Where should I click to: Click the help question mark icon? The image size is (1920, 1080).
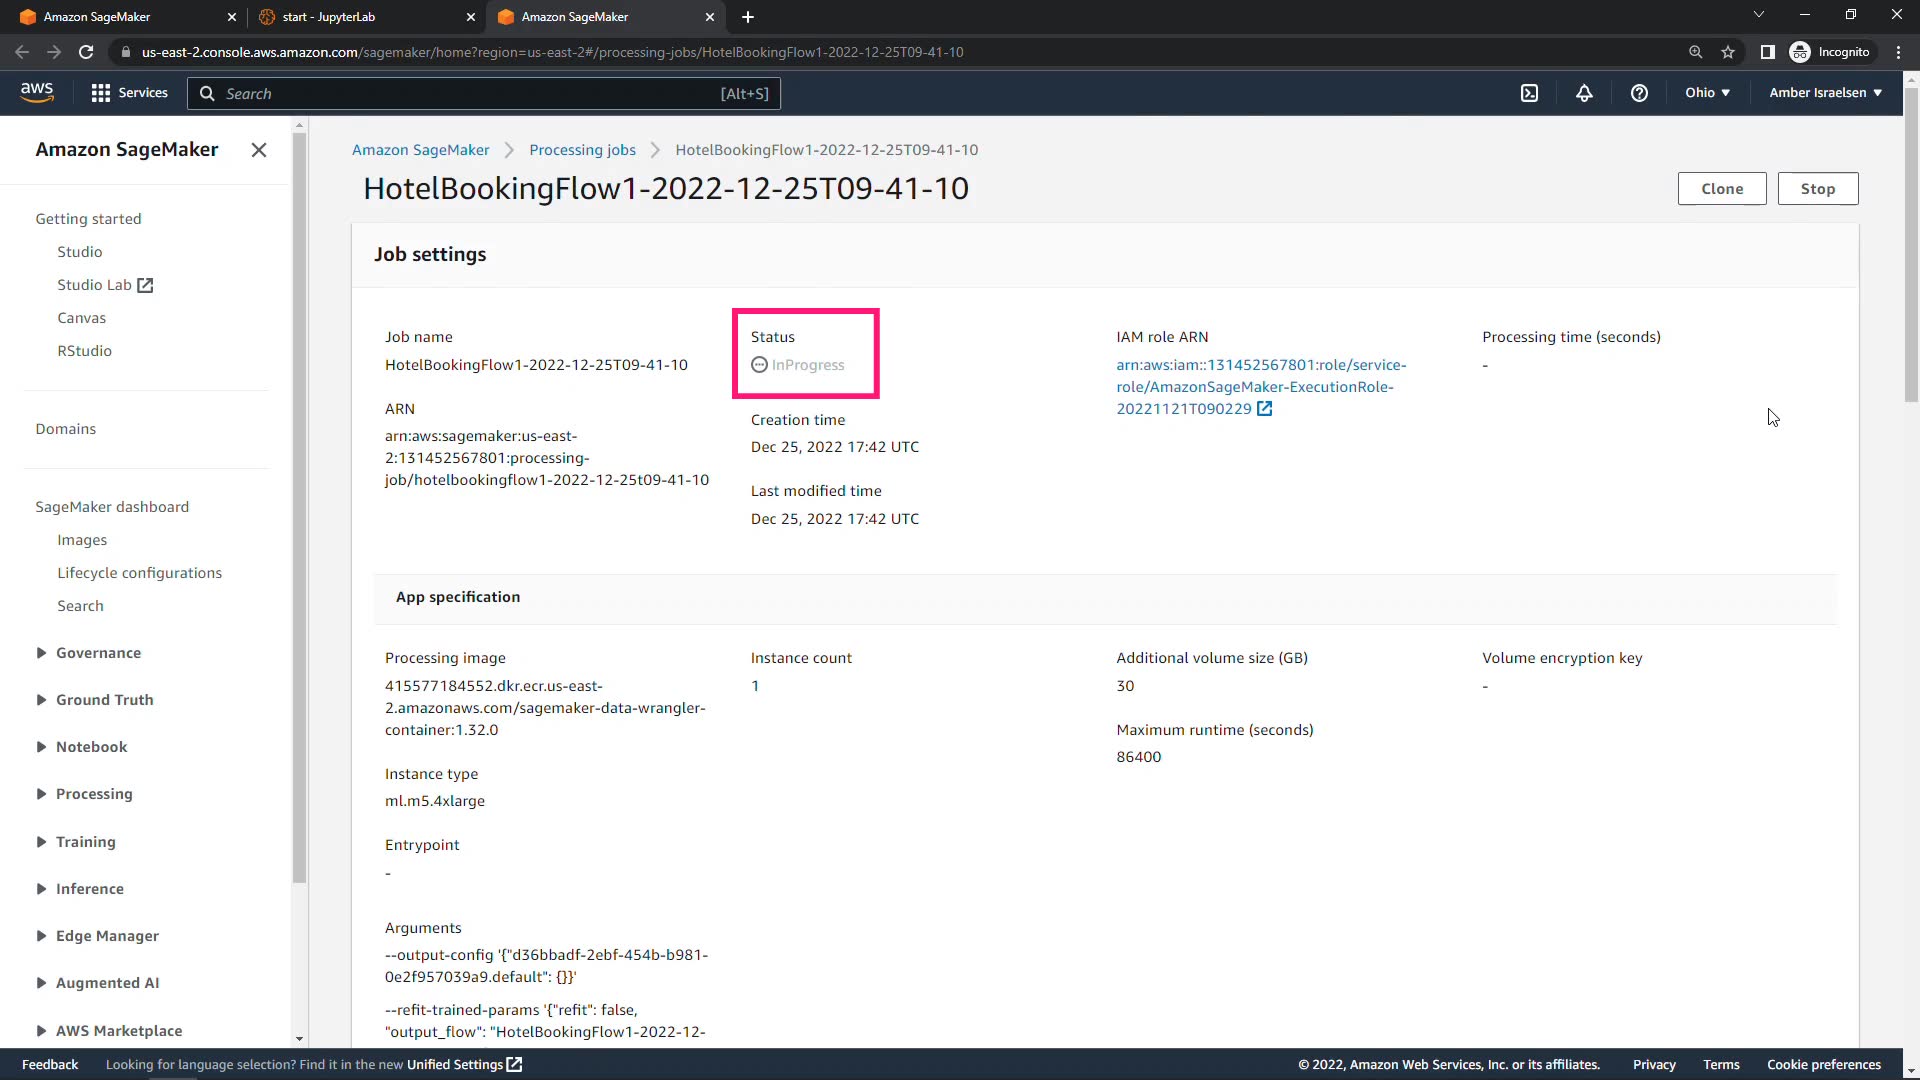coord(1639,93)
